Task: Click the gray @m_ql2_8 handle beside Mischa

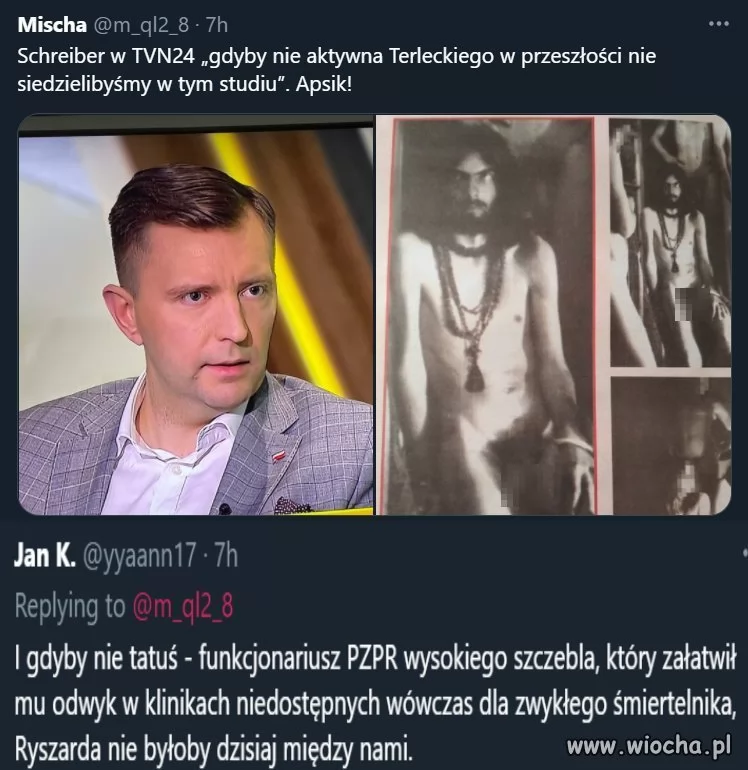Action: coord(140,25)
